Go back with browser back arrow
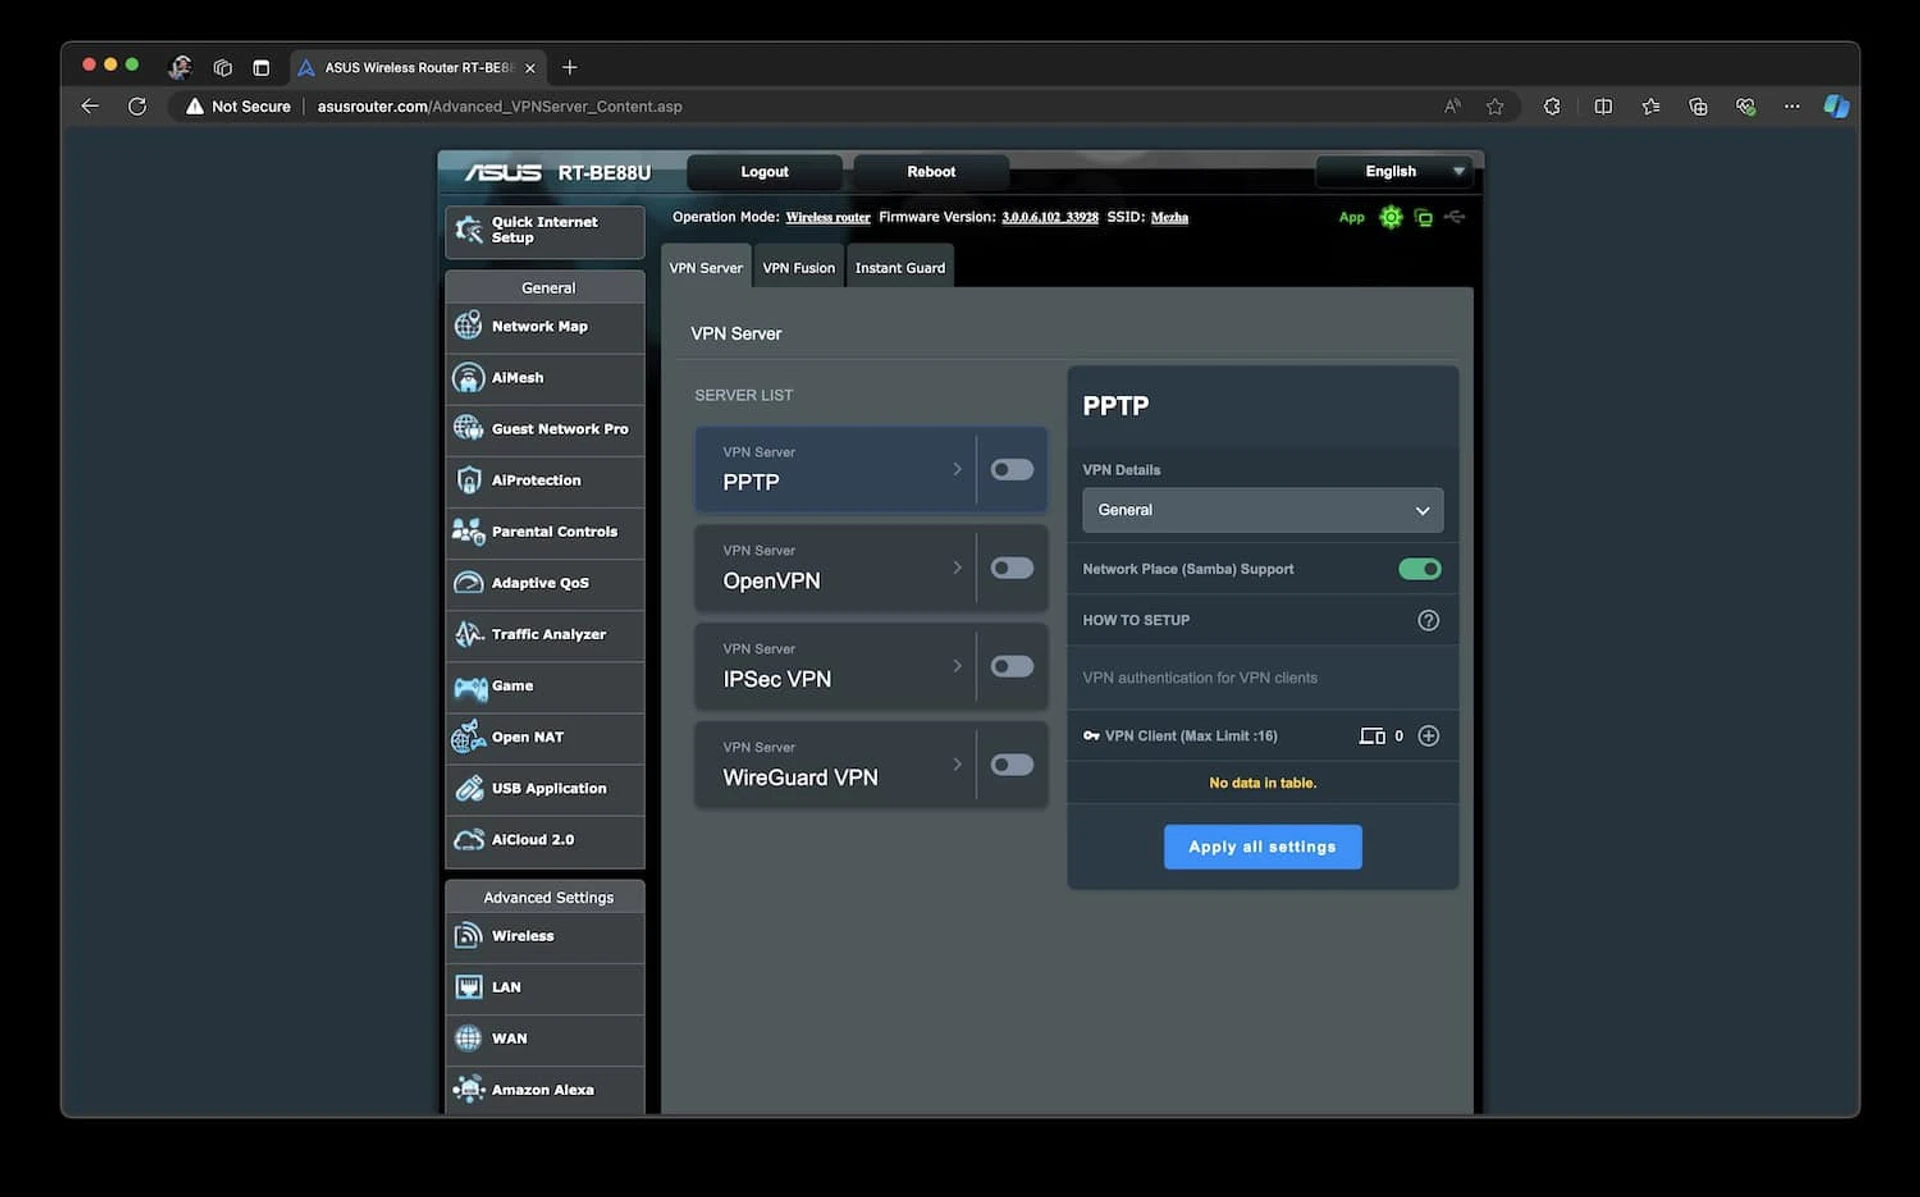 click(x=90, y=106)
